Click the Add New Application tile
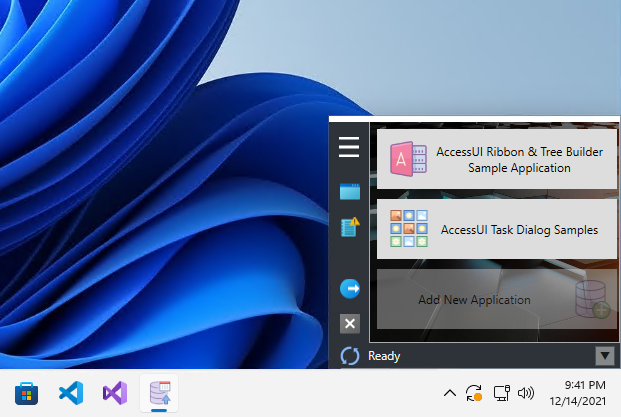The image size is (621, 417). click(497, 299)
